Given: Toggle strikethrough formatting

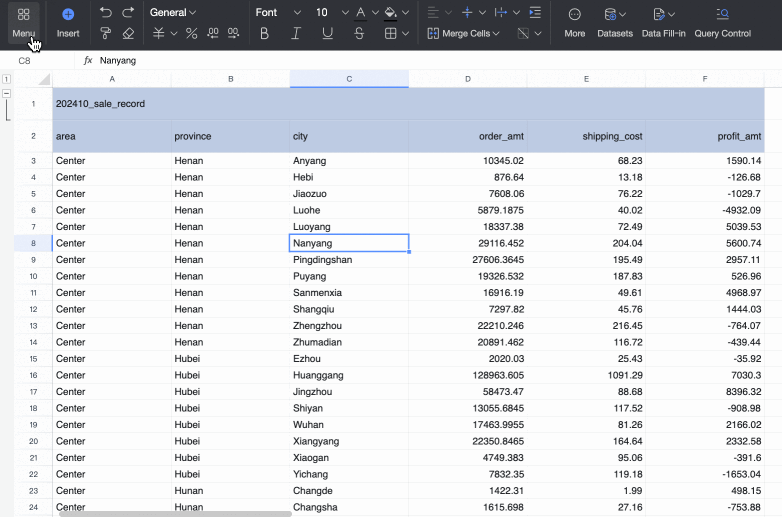Looking at the screenshot, I should tap(360, 34).
